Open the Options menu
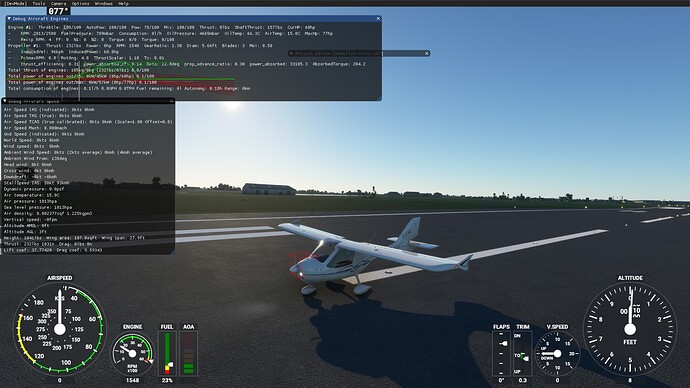 [x=81, y=3]
